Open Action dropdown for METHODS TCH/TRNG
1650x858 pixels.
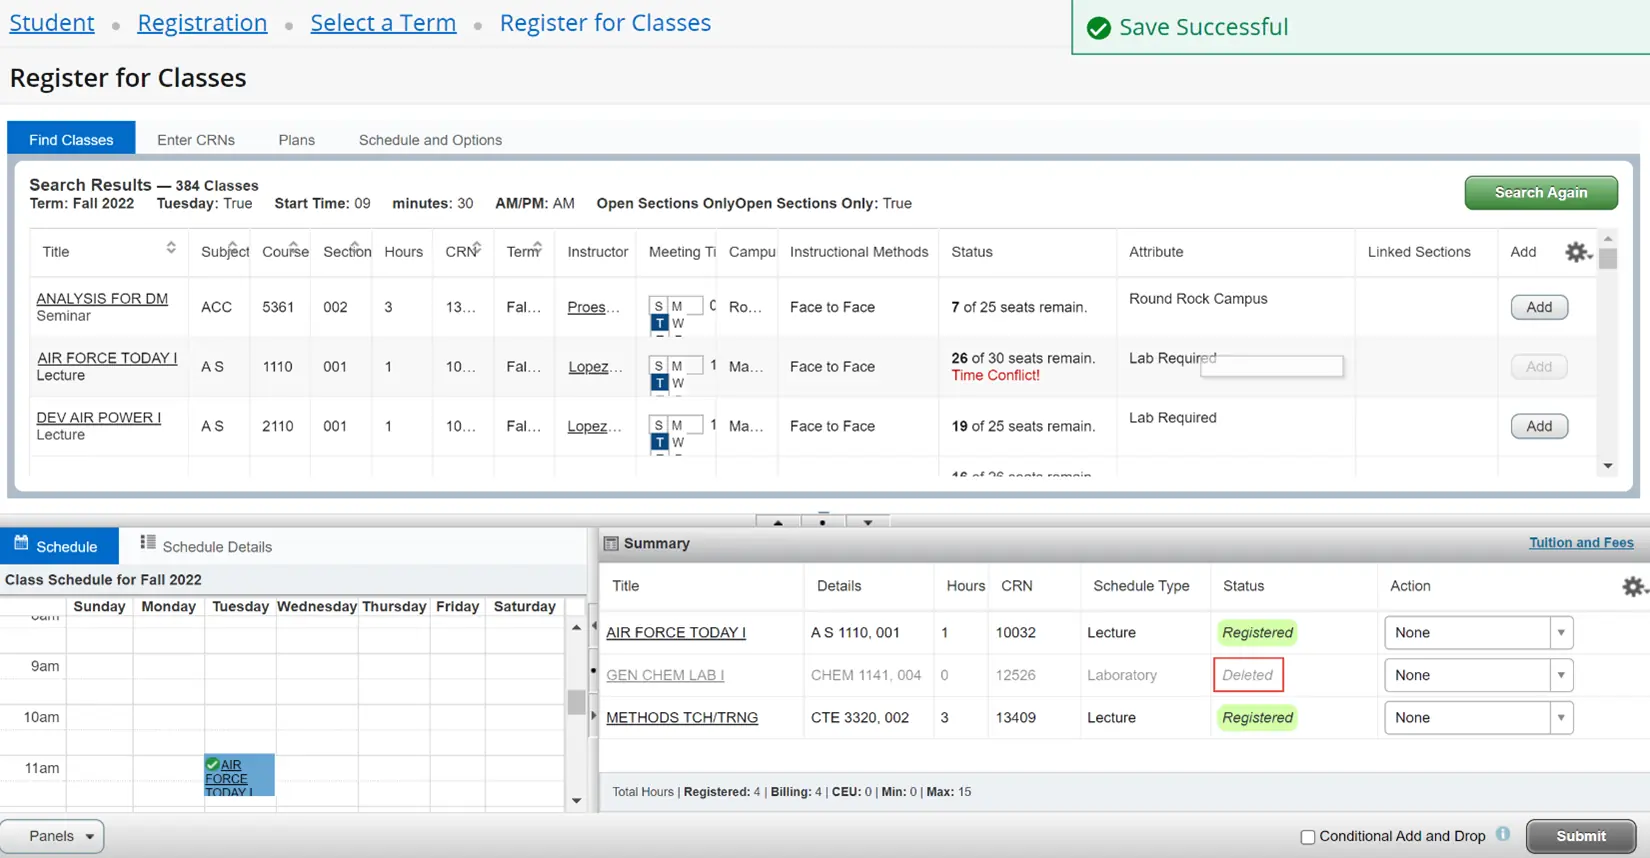click(x=1479, y=717)
